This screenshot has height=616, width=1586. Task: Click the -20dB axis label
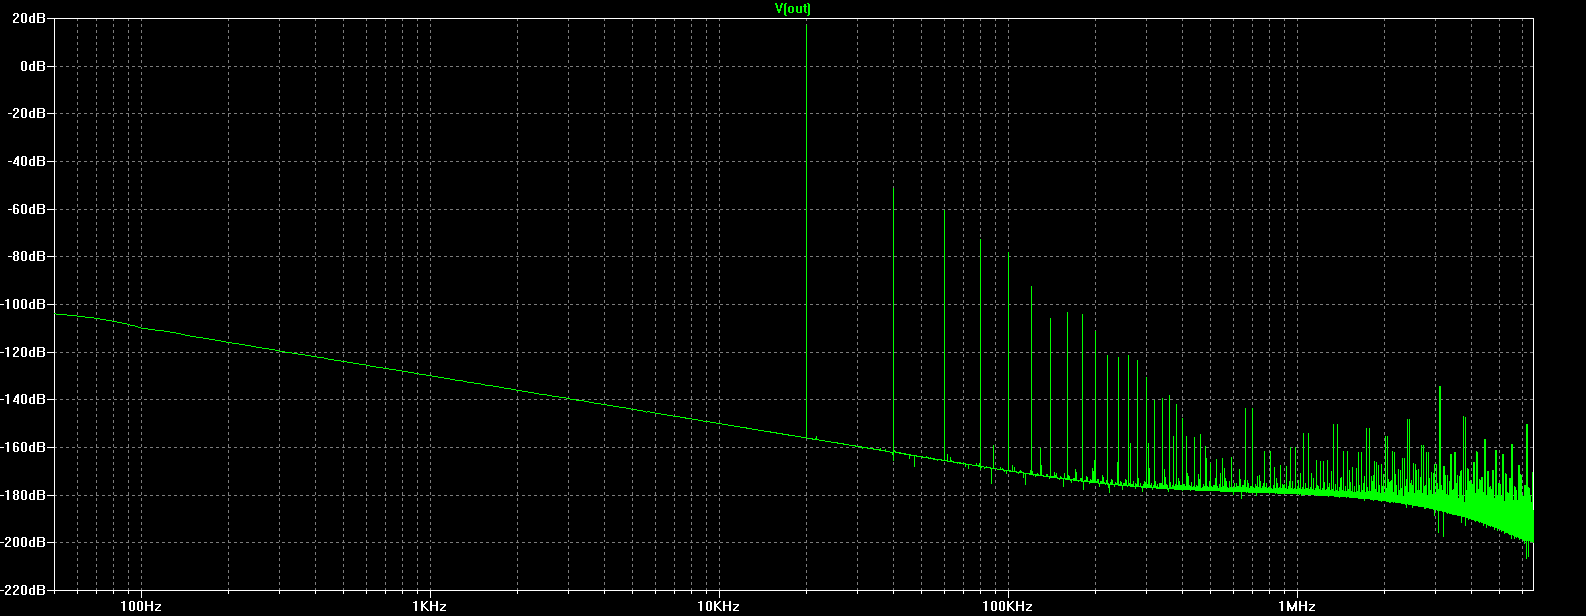29,114
